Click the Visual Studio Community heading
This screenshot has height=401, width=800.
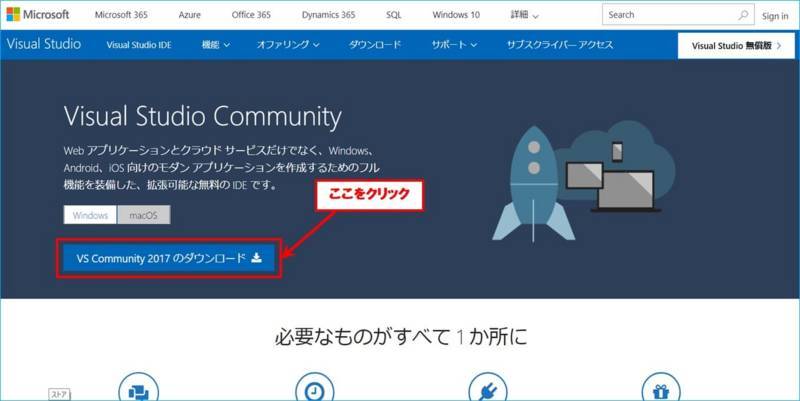coord(203,116)
